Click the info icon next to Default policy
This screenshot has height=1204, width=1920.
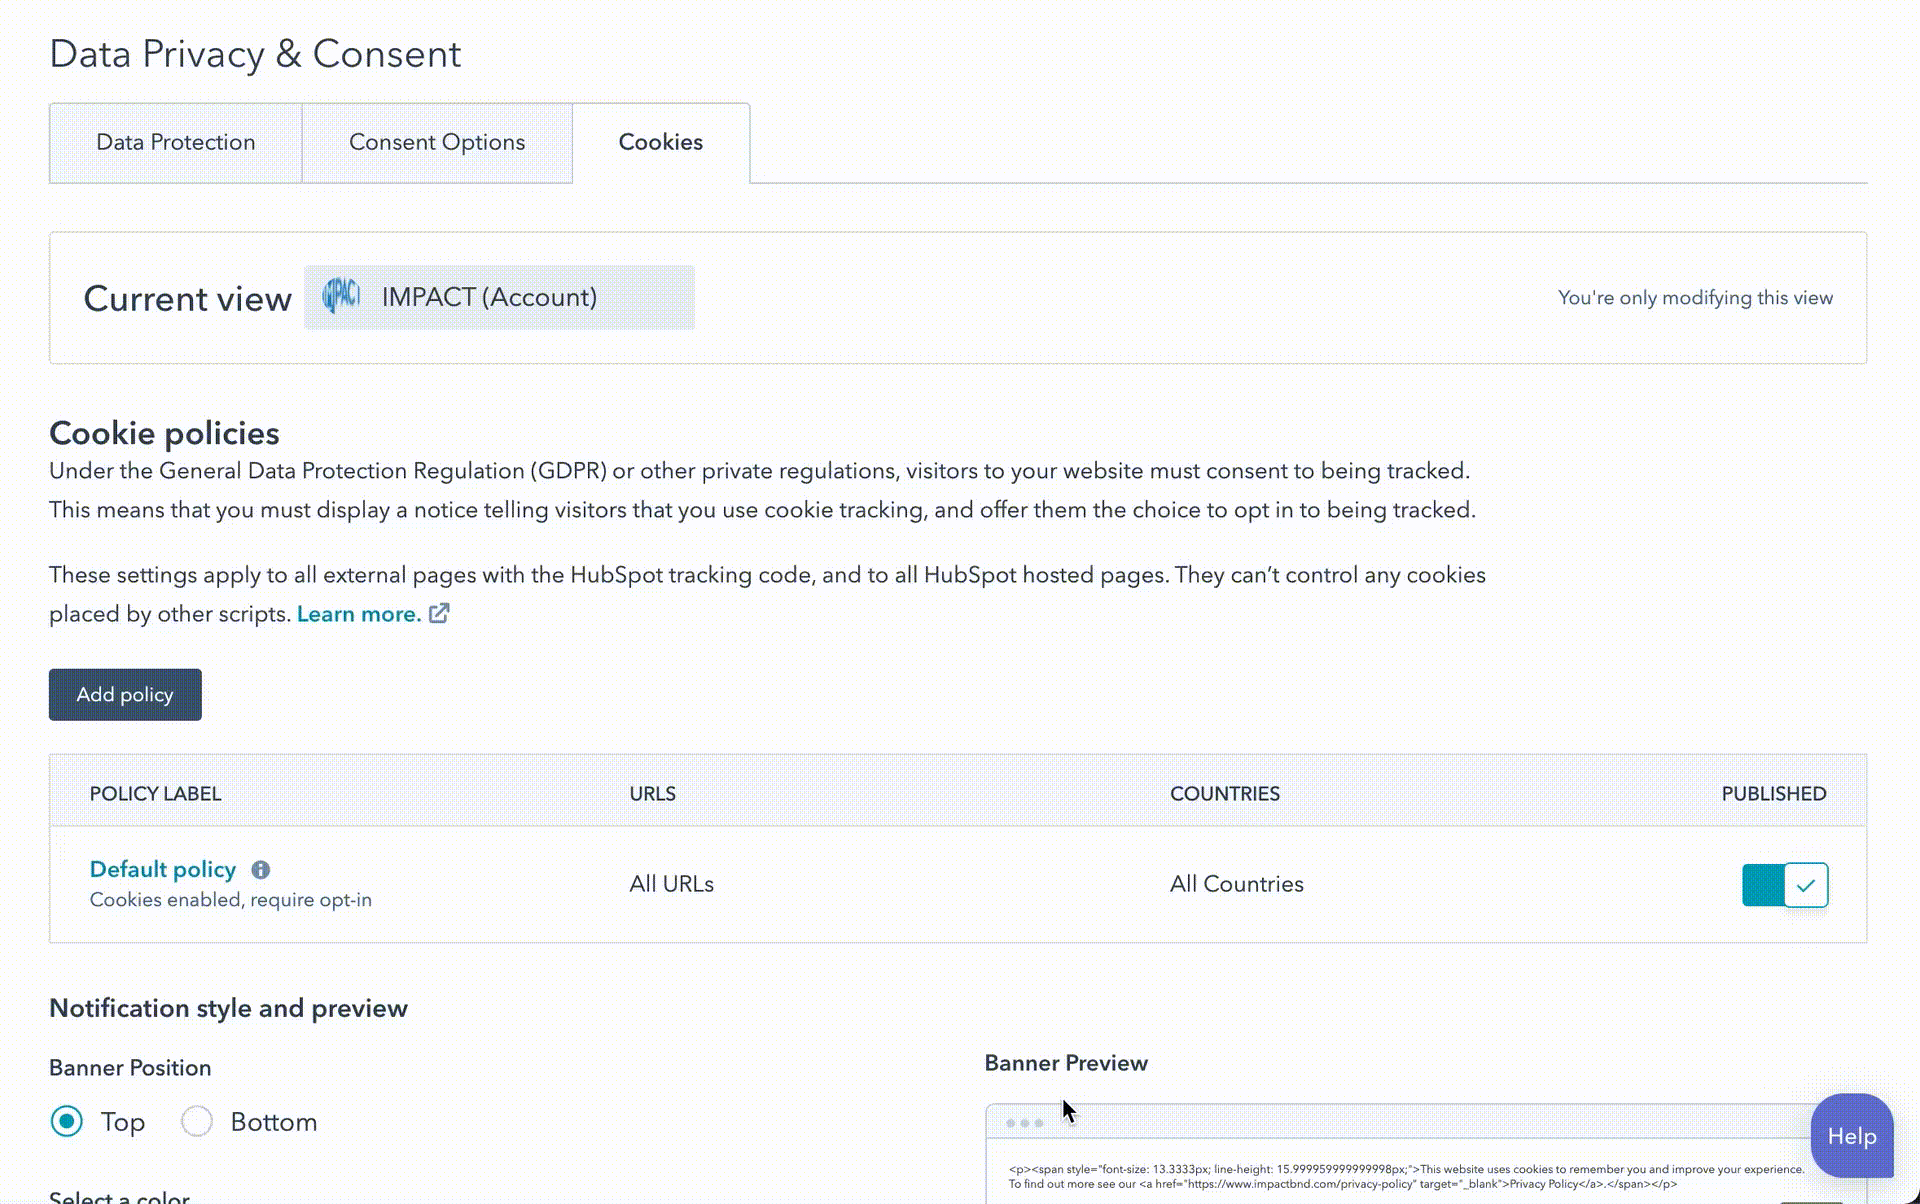(x=261, y=869)
